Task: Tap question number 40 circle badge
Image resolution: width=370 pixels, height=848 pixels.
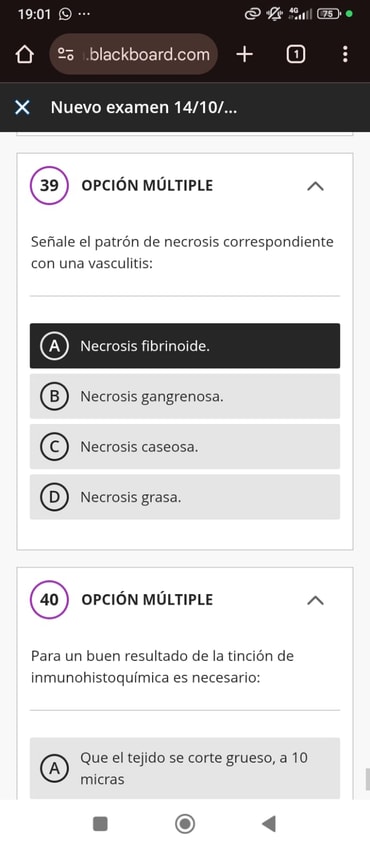Action: [49, 600]
